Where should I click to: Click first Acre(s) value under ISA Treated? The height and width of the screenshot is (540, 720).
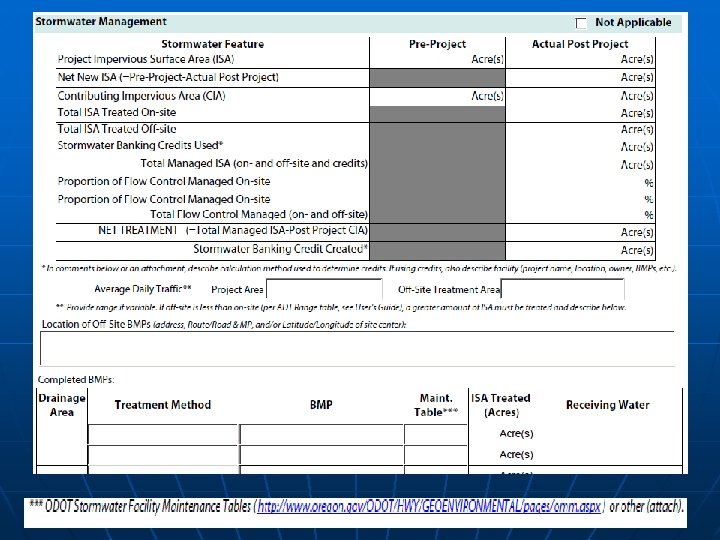click(517, 433)
